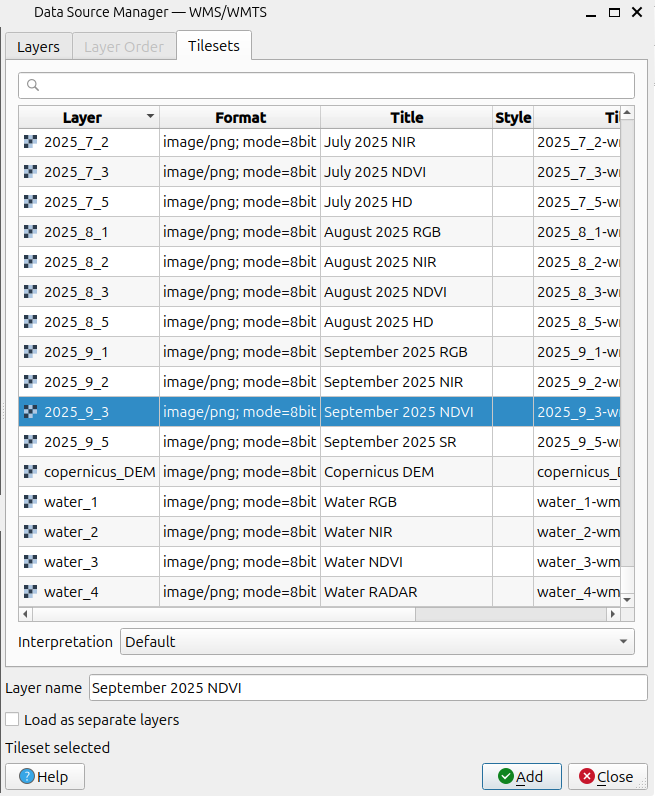The height and width of the screenshot is (800, 655).
Task: Open Help for this dialog
Action: coord(45,777)
